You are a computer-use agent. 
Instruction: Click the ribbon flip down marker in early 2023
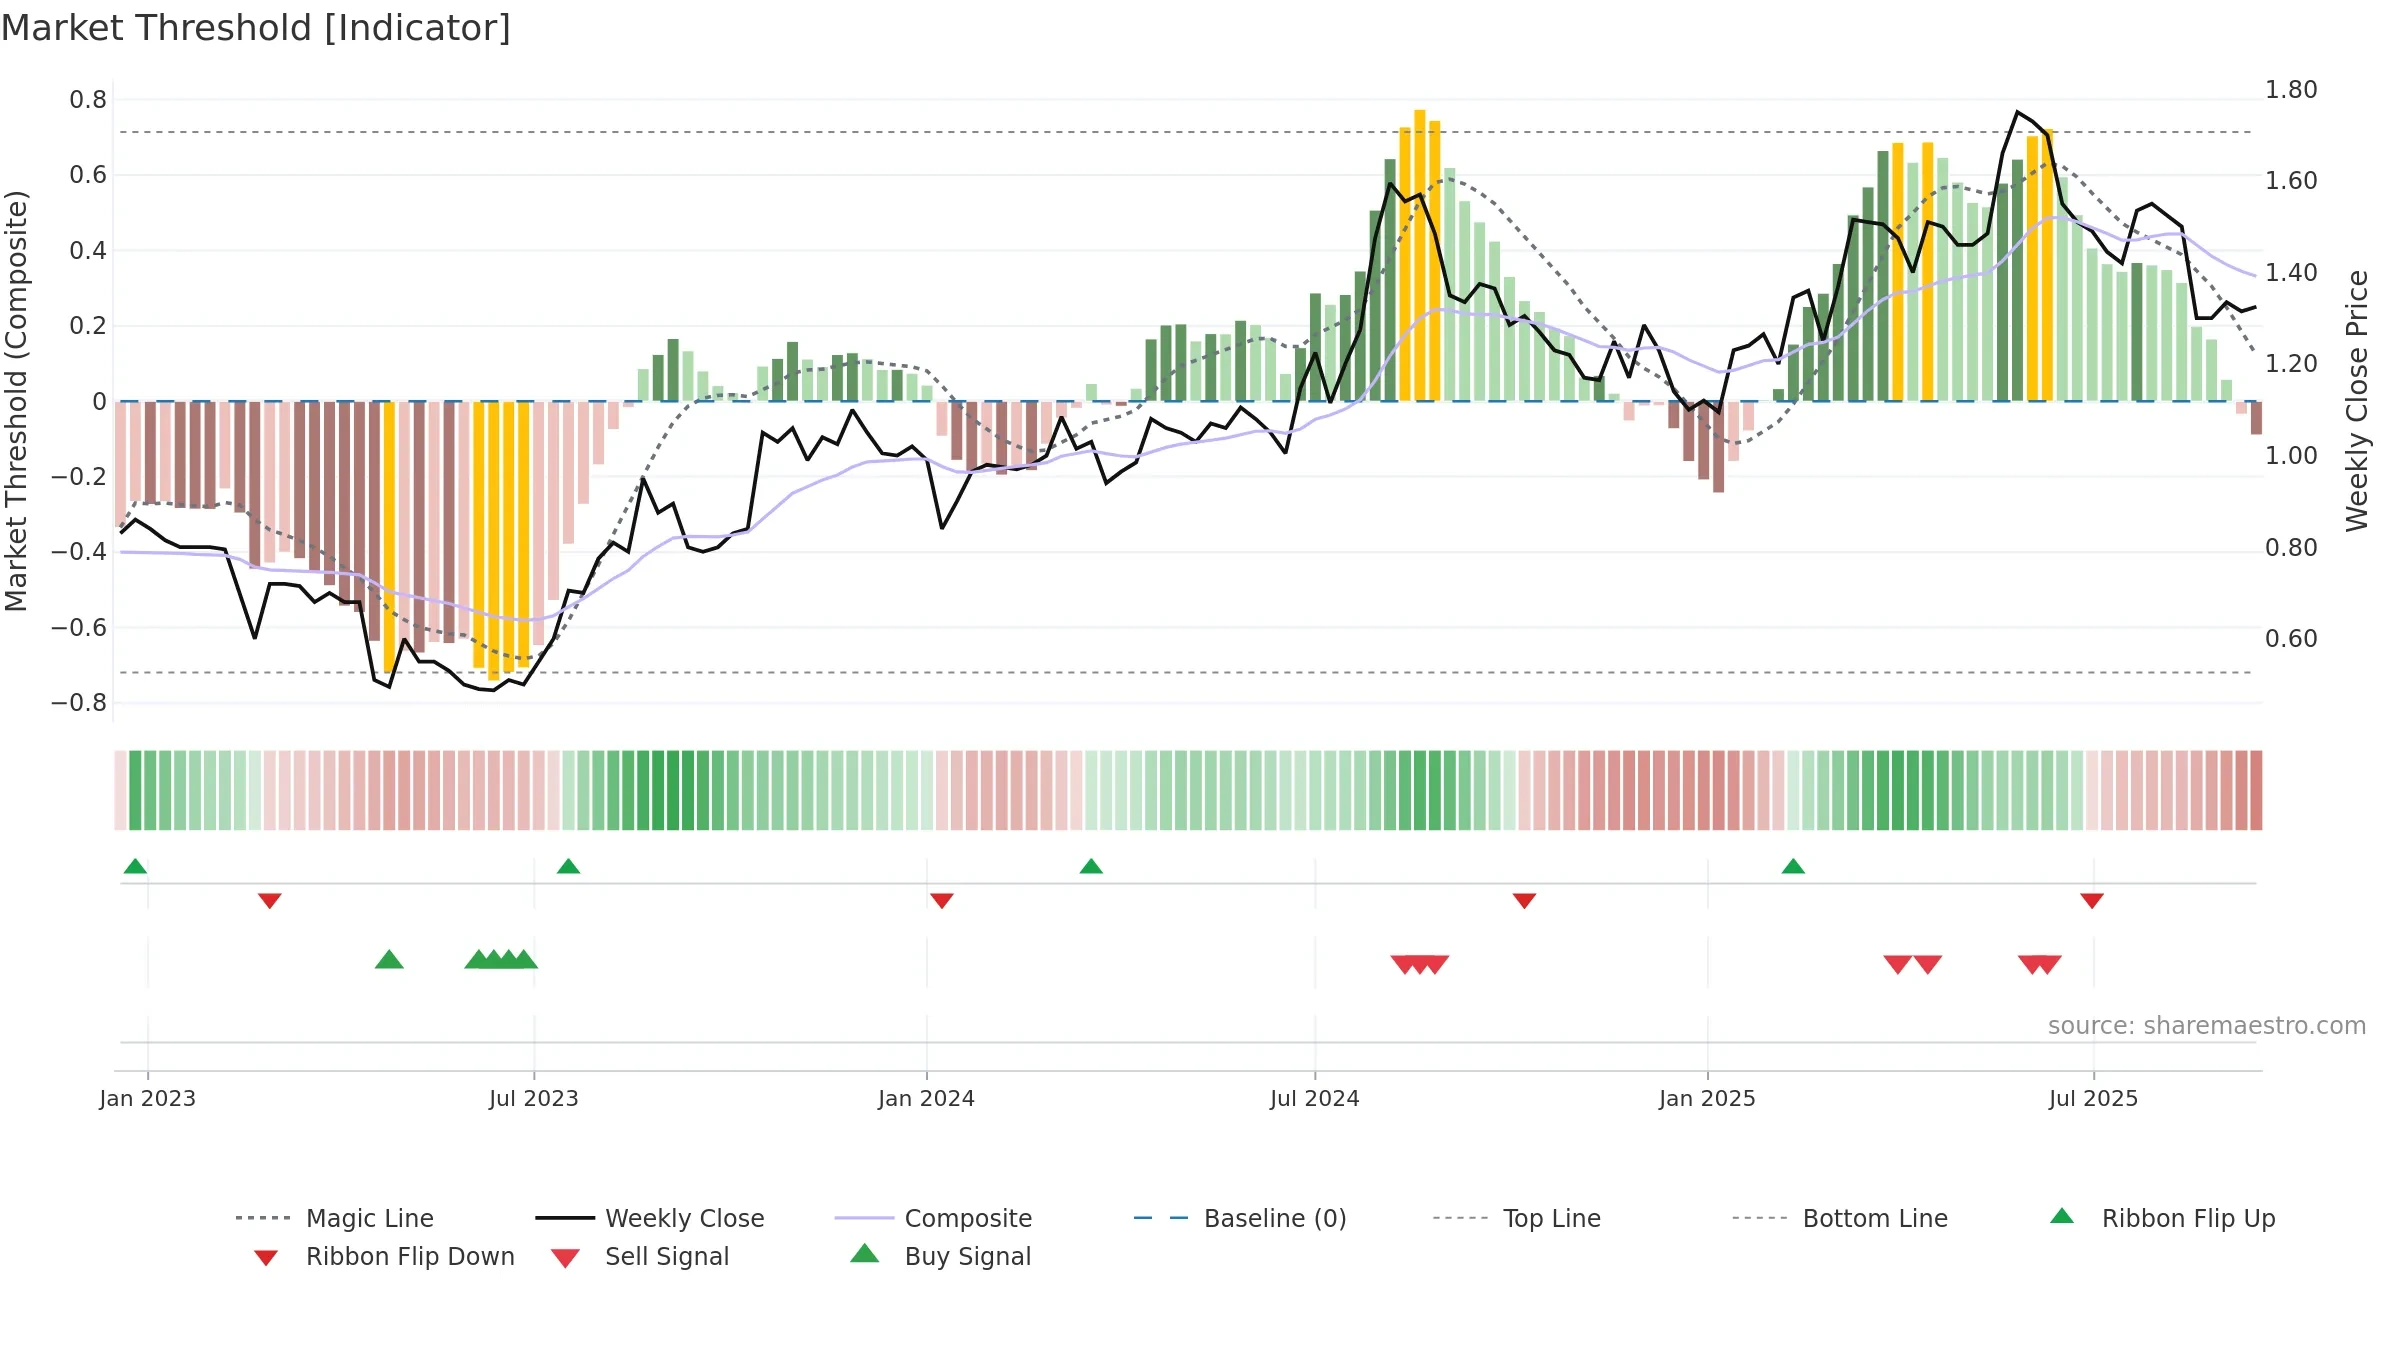coord(269,901)
